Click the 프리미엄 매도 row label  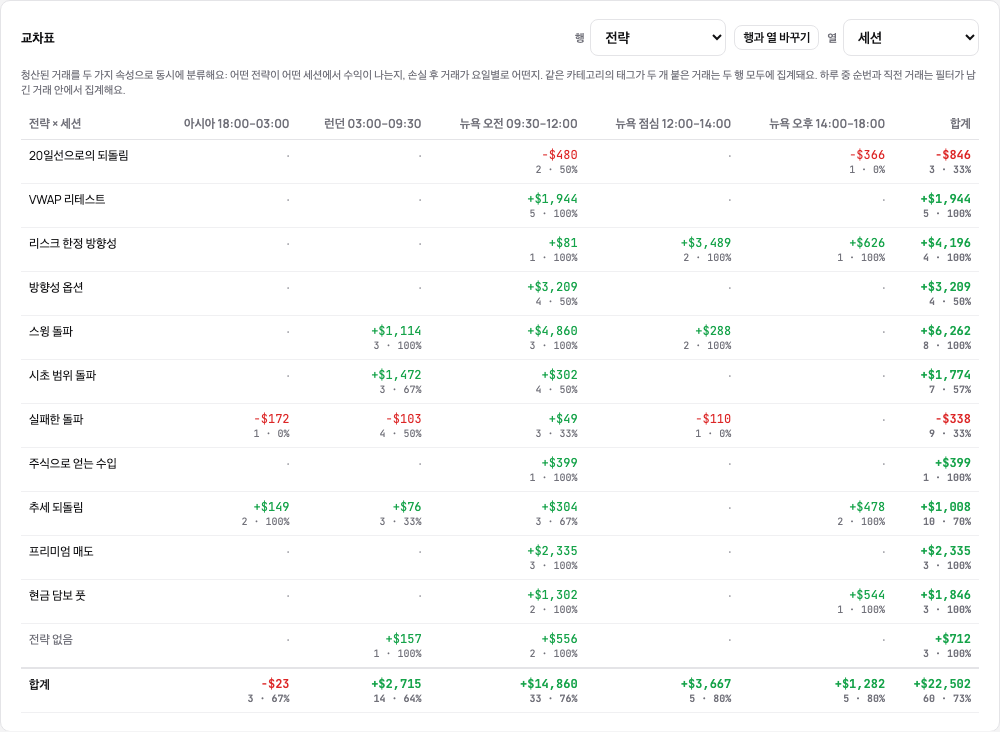tap(61, 552)
